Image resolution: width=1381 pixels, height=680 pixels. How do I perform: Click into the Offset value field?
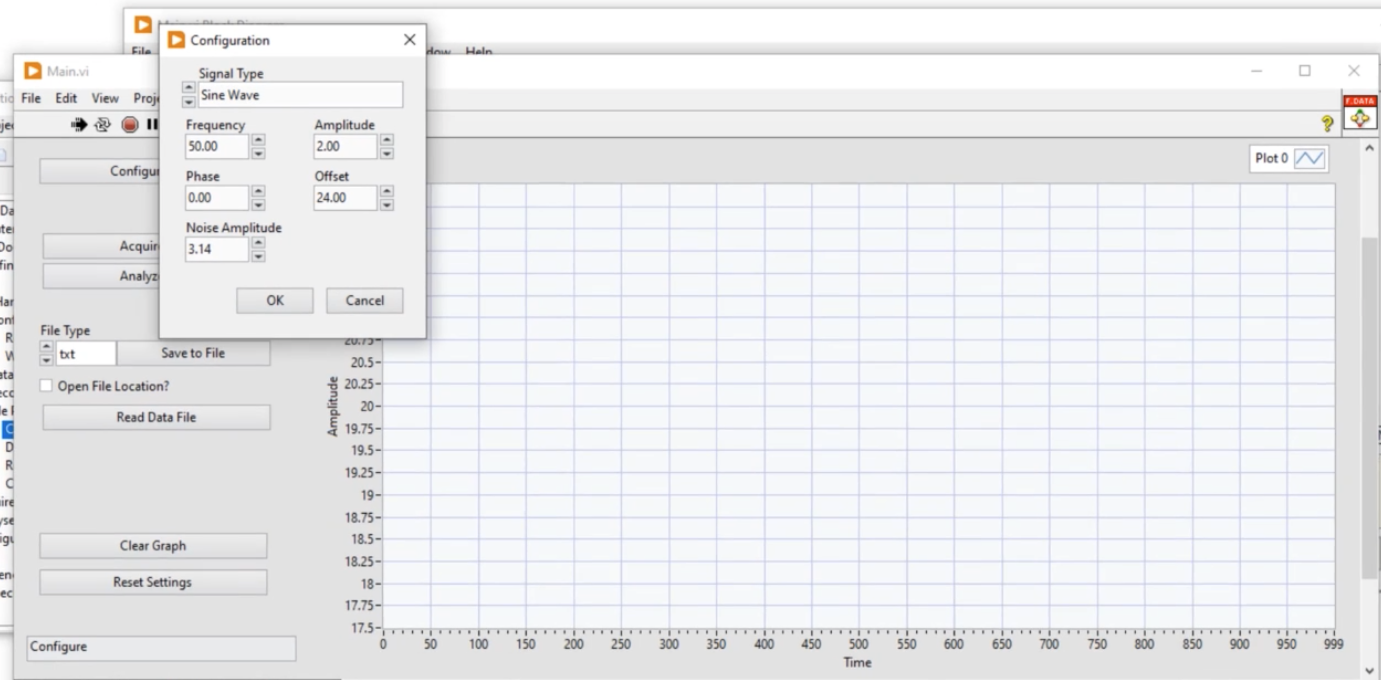345,198
